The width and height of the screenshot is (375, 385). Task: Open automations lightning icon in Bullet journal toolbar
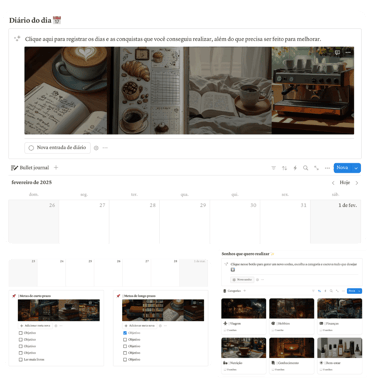pos(295,168)
